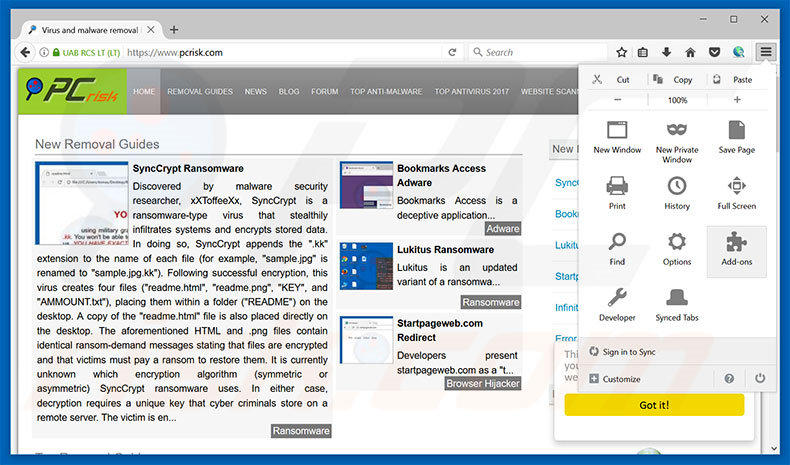The width and height of the screenshot is (790, 465).
Task: Bookmark this page with star icon
Action: pyautogui.click(x=622, y=52)
